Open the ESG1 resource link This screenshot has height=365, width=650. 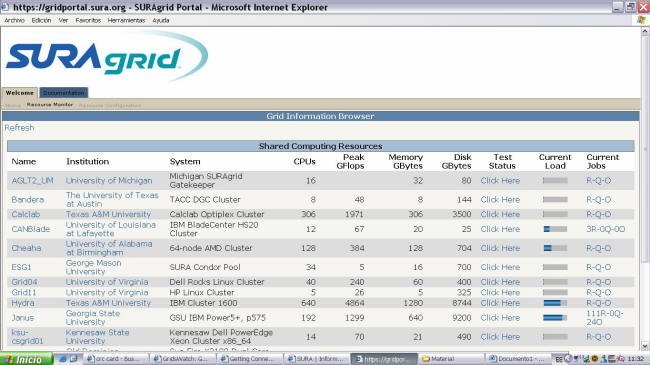pyautogui.click(x=21, y=267)
